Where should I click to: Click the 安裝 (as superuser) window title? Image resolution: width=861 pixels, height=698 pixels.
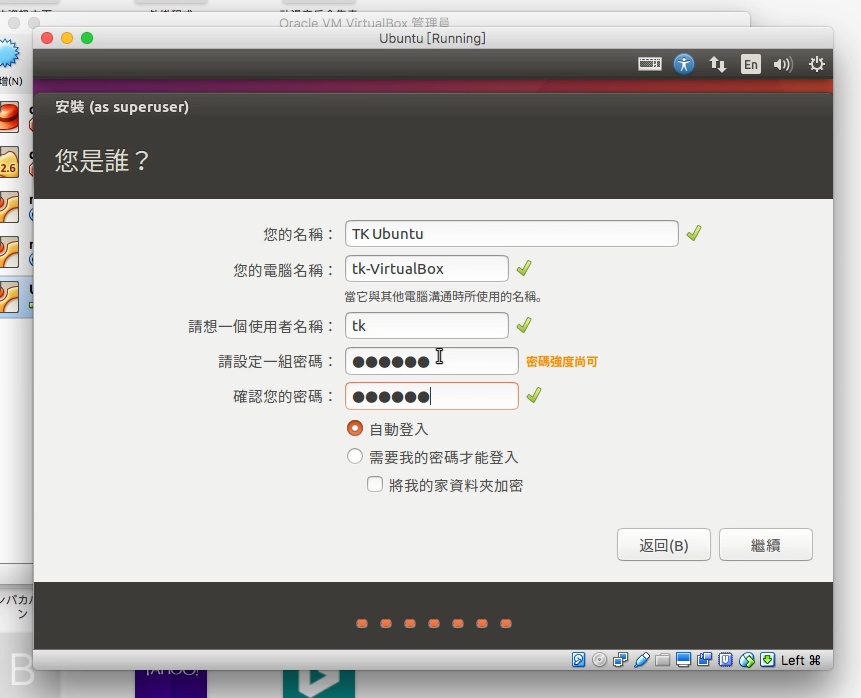tap(122, 107)
